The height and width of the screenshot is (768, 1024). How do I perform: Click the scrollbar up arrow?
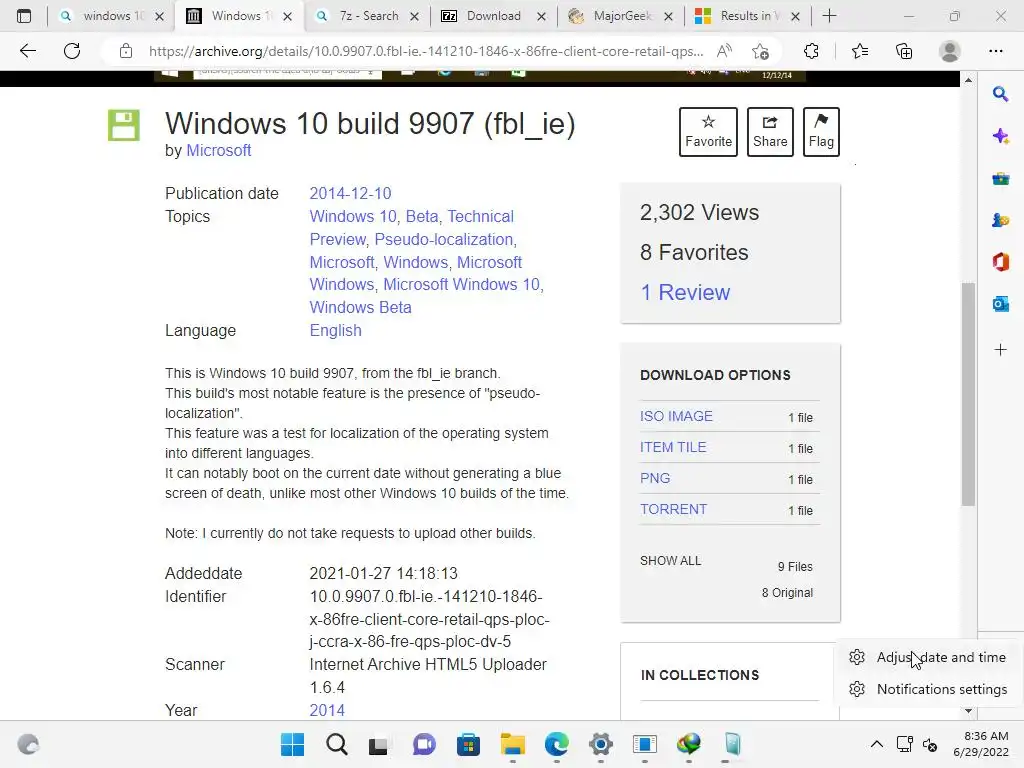(968, 80)
